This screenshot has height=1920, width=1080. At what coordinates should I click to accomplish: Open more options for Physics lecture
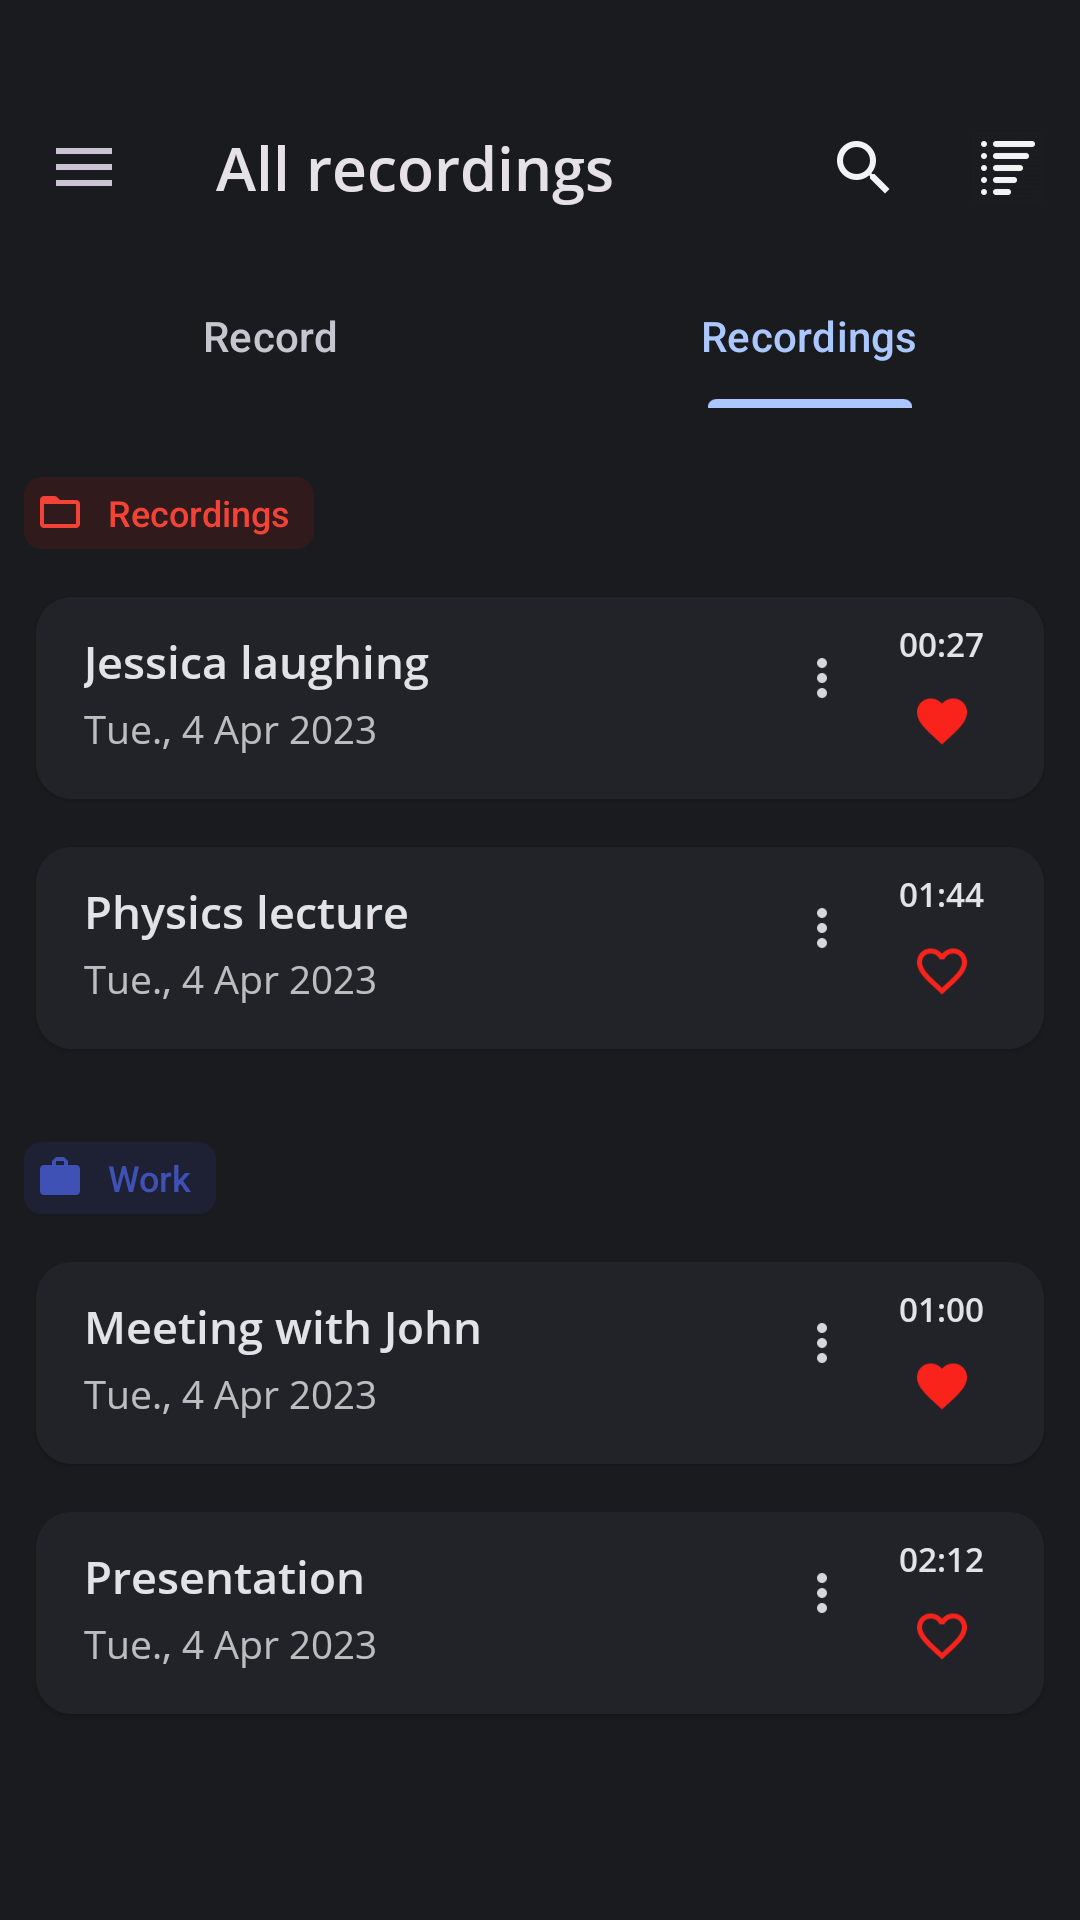click(x=822, y=928)
